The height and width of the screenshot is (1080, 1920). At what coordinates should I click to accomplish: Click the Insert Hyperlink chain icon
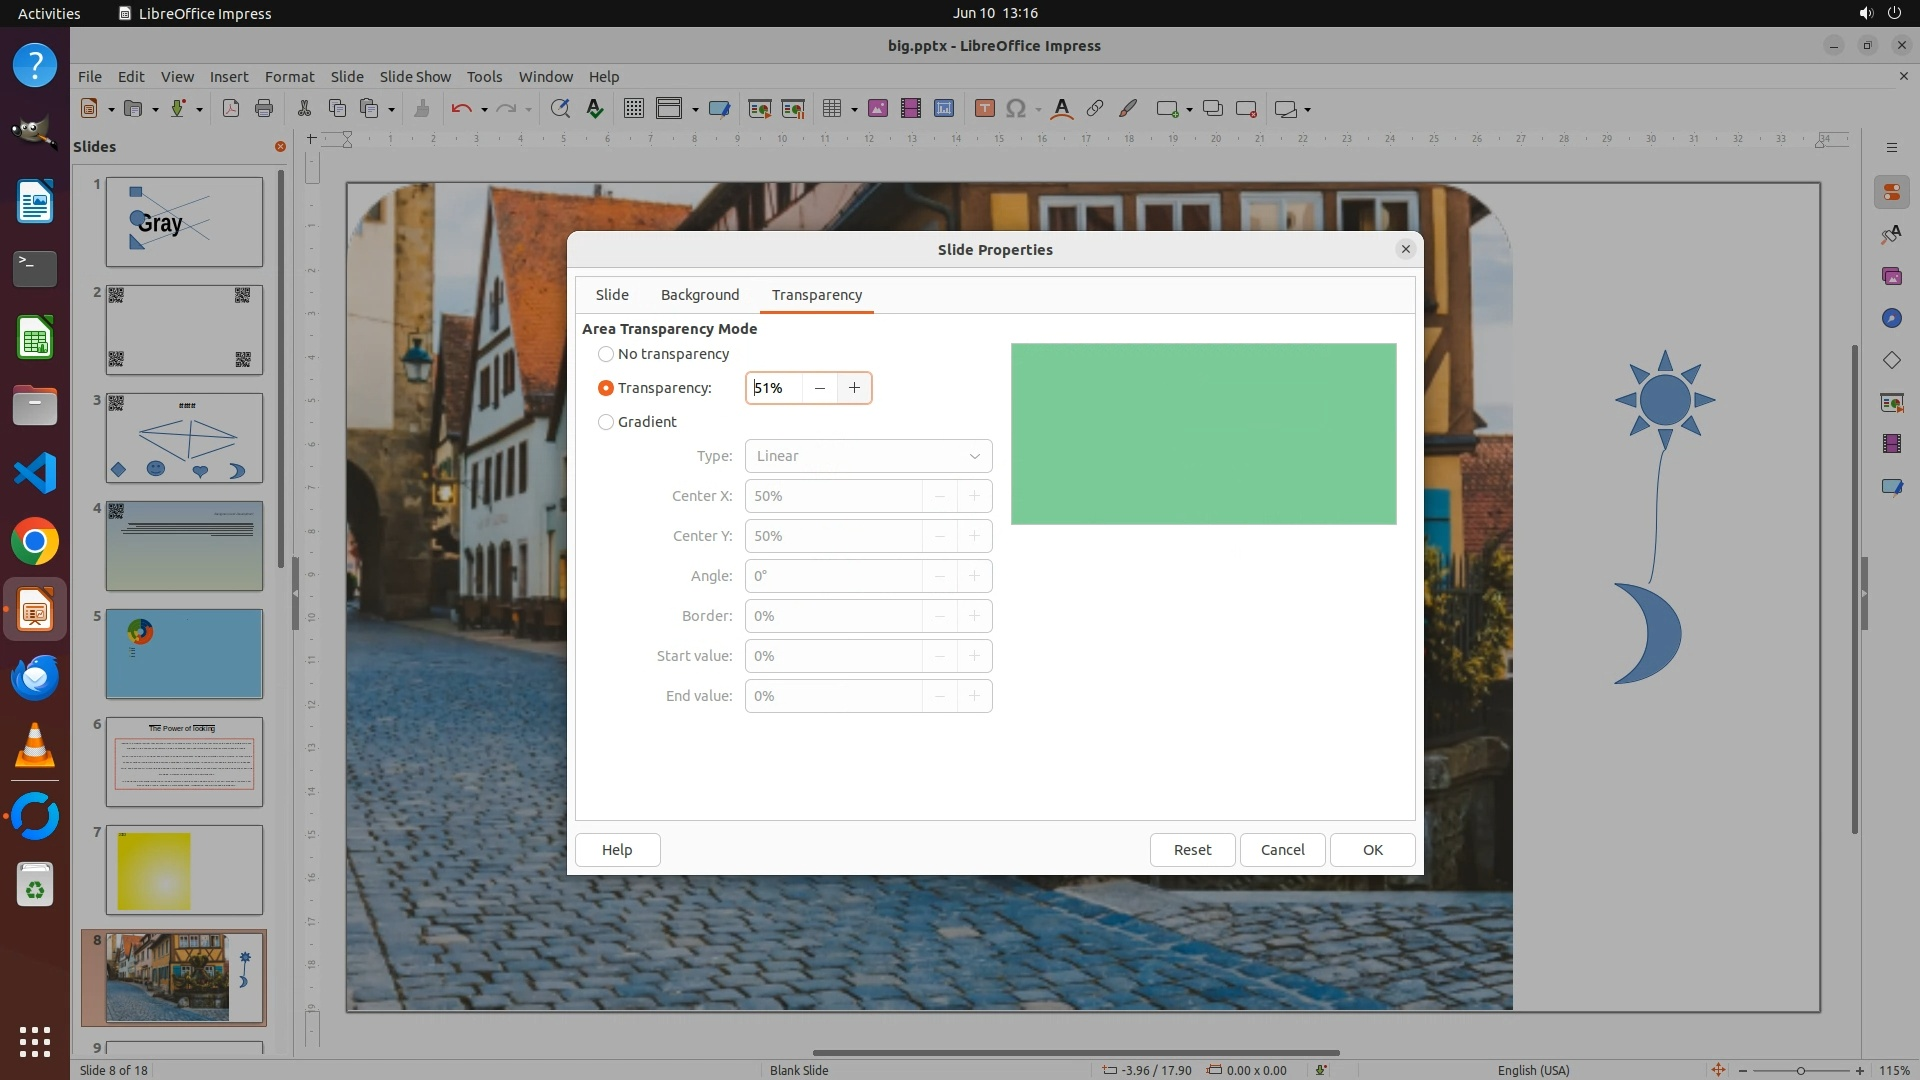(1095, 109)
